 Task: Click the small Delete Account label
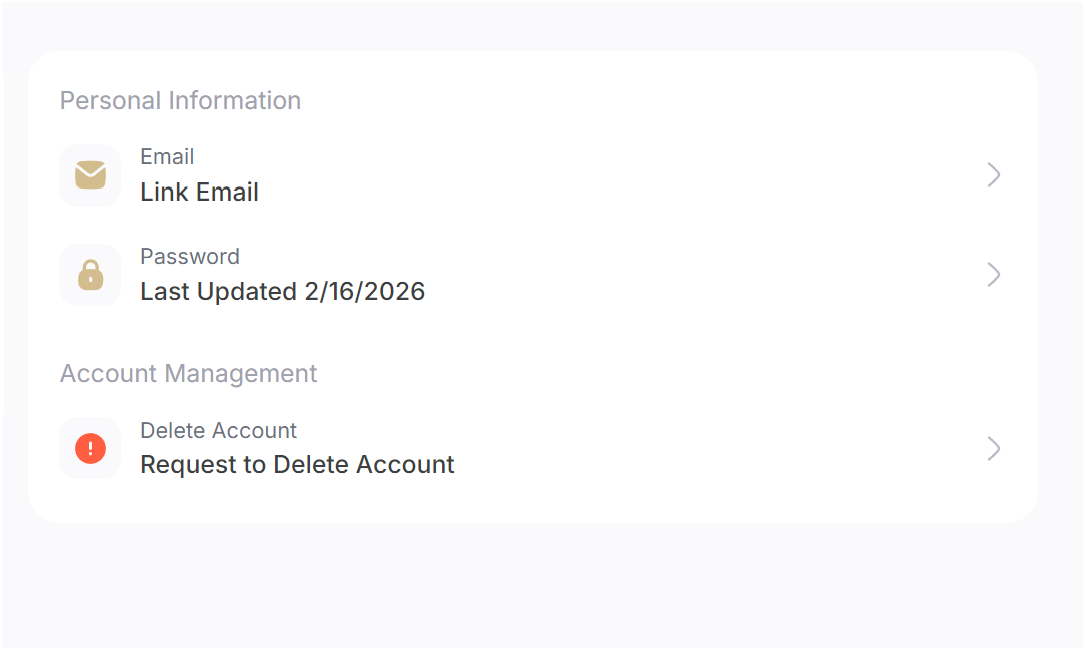point(218,431)
